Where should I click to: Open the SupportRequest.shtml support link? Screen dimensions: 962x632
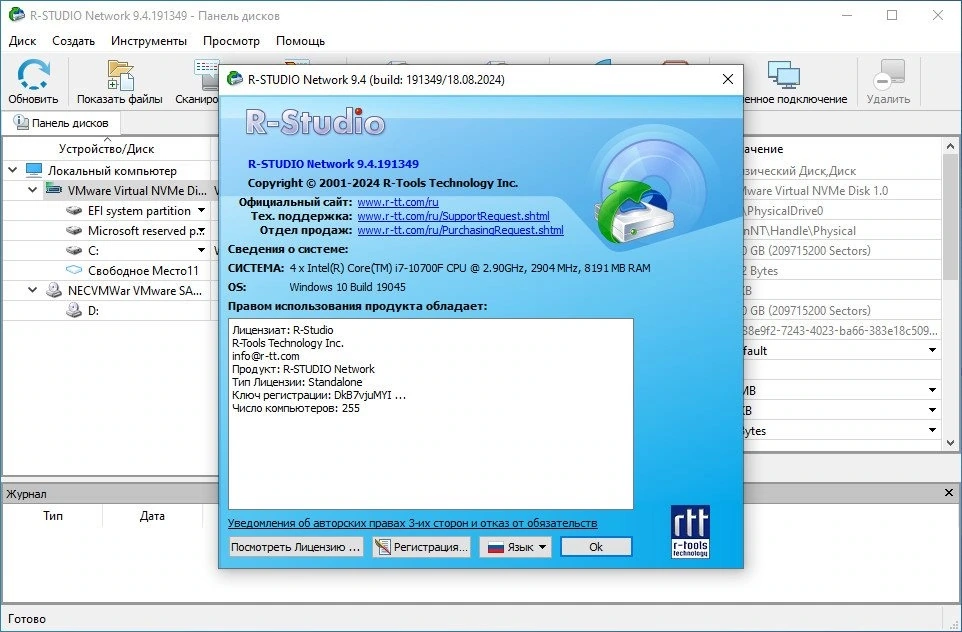[453, 216]
